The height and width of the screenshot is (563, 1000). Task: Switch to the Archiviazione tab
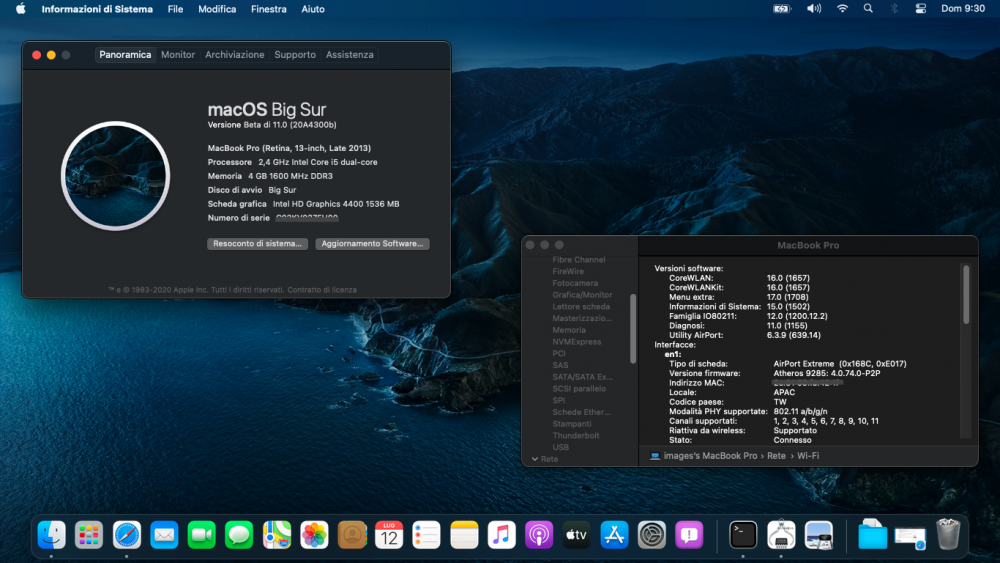point(235,55)
